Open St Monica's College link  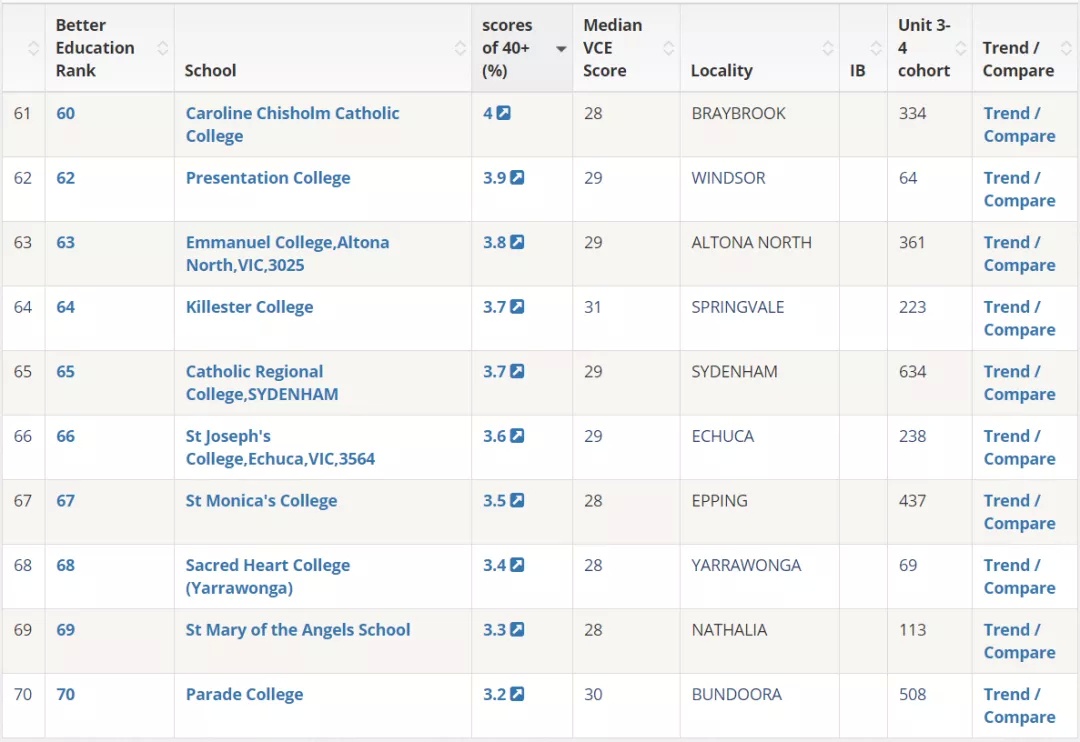261,500
